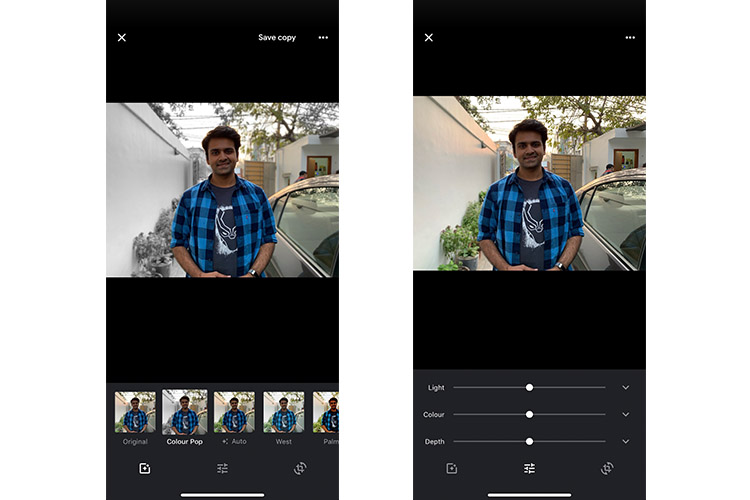
Task: Choose the West filter thumbnail
Action: (x=284, y=412)
